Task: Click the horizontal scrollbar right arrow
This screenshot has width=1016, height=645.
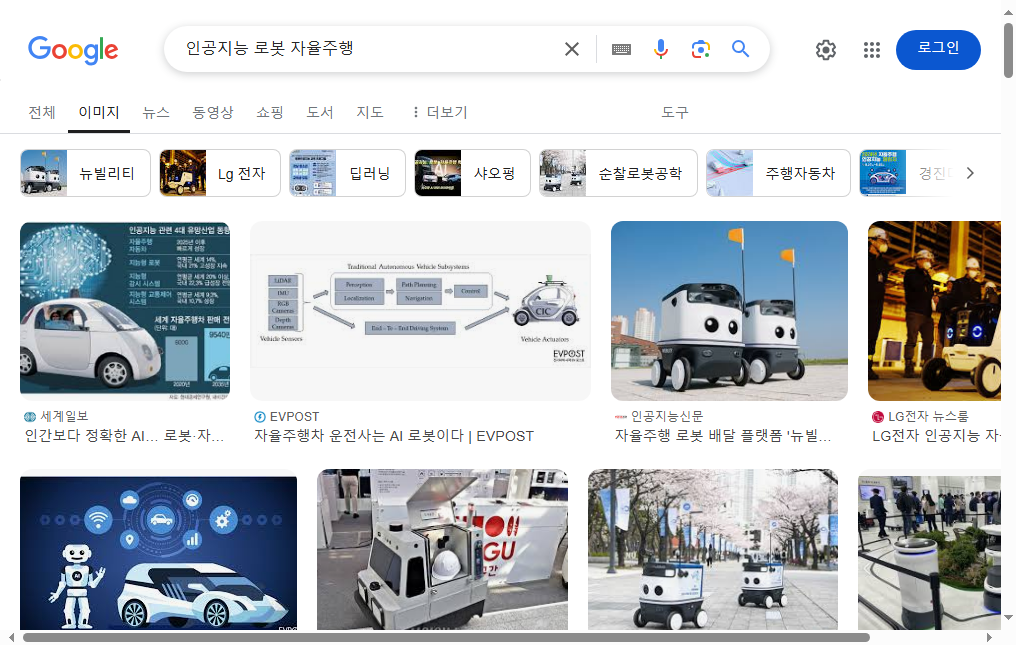Action: [x=989, y=638]
